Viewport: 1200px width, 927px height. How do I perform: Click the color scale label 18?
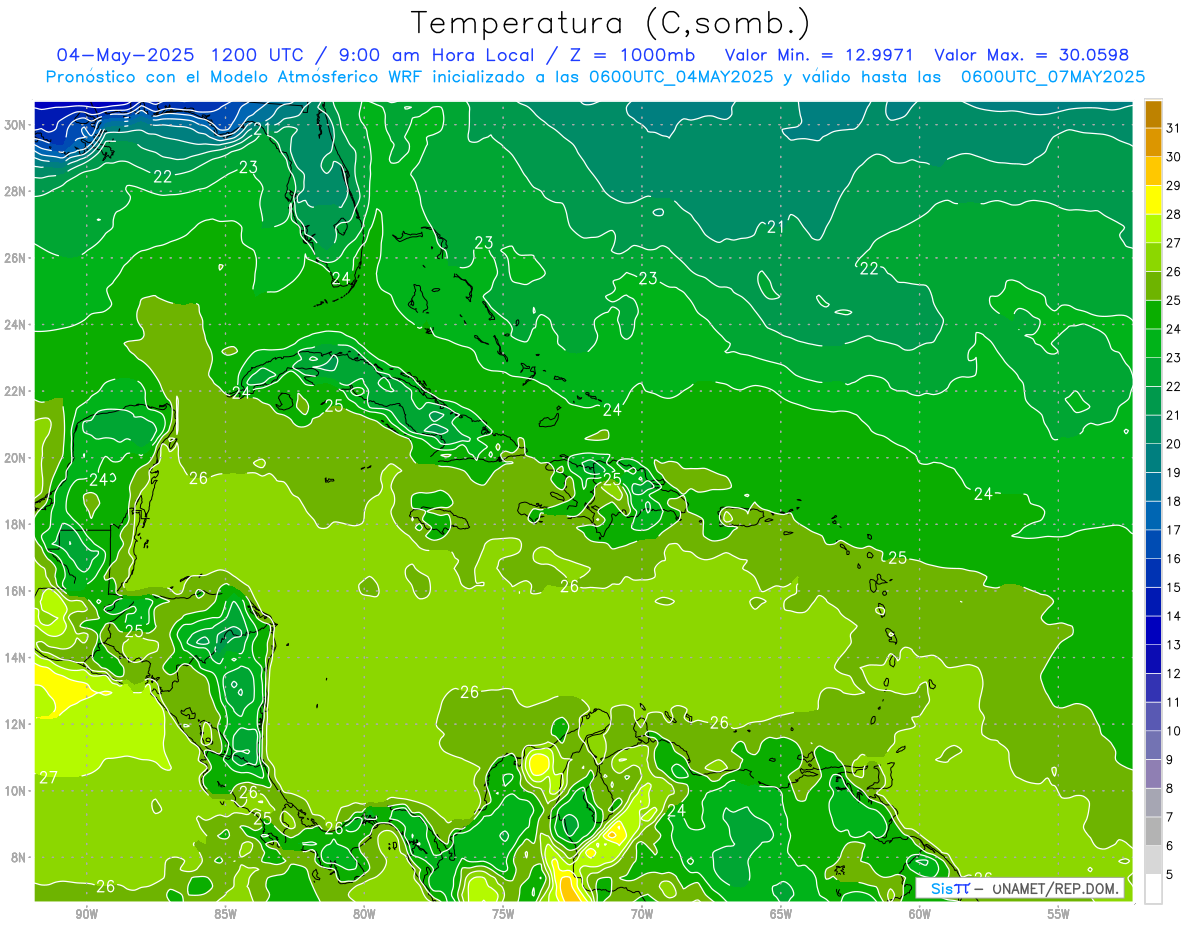(x=1174, y=501)
